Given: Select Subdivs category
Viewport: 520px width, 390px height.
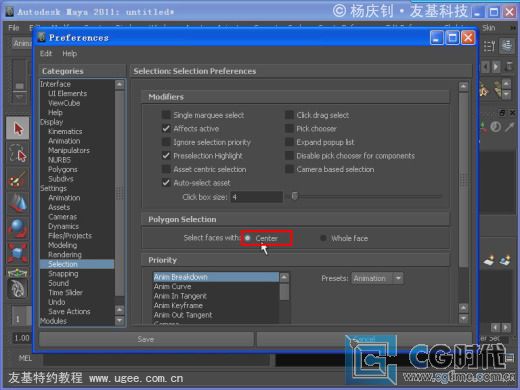Looking at the screenshot, I should pyautogui.click(x=61, y=179).
